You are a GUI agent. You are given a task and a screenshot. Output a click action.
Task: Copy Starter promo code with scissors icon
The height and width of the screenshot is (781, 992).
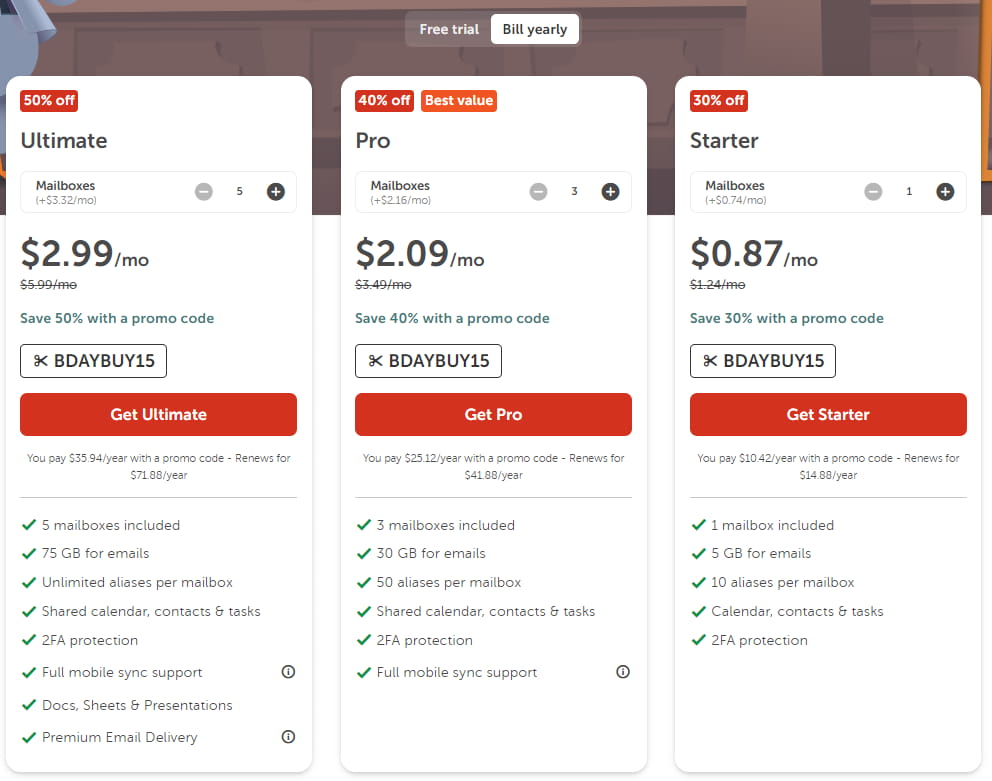pyautogui.click(x=710, y=361)
